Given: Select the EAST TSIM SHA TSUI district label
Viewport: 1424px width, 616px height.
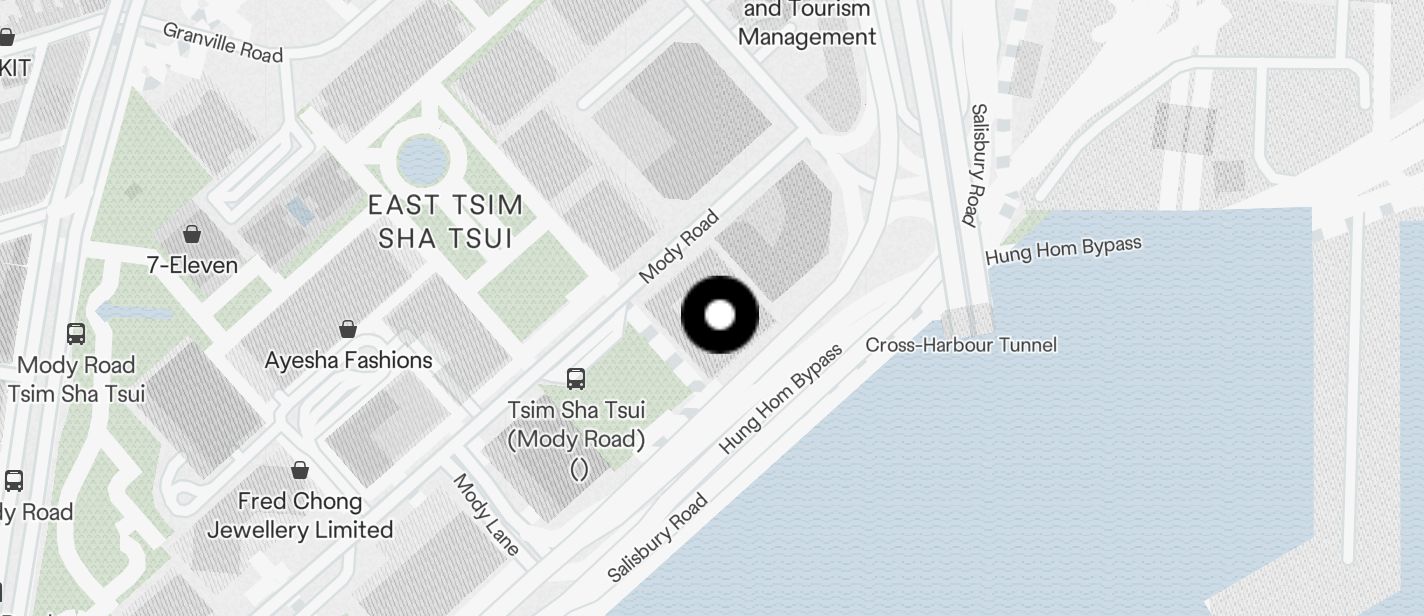Looking at the screenshot, I should [x=446, y=222].
